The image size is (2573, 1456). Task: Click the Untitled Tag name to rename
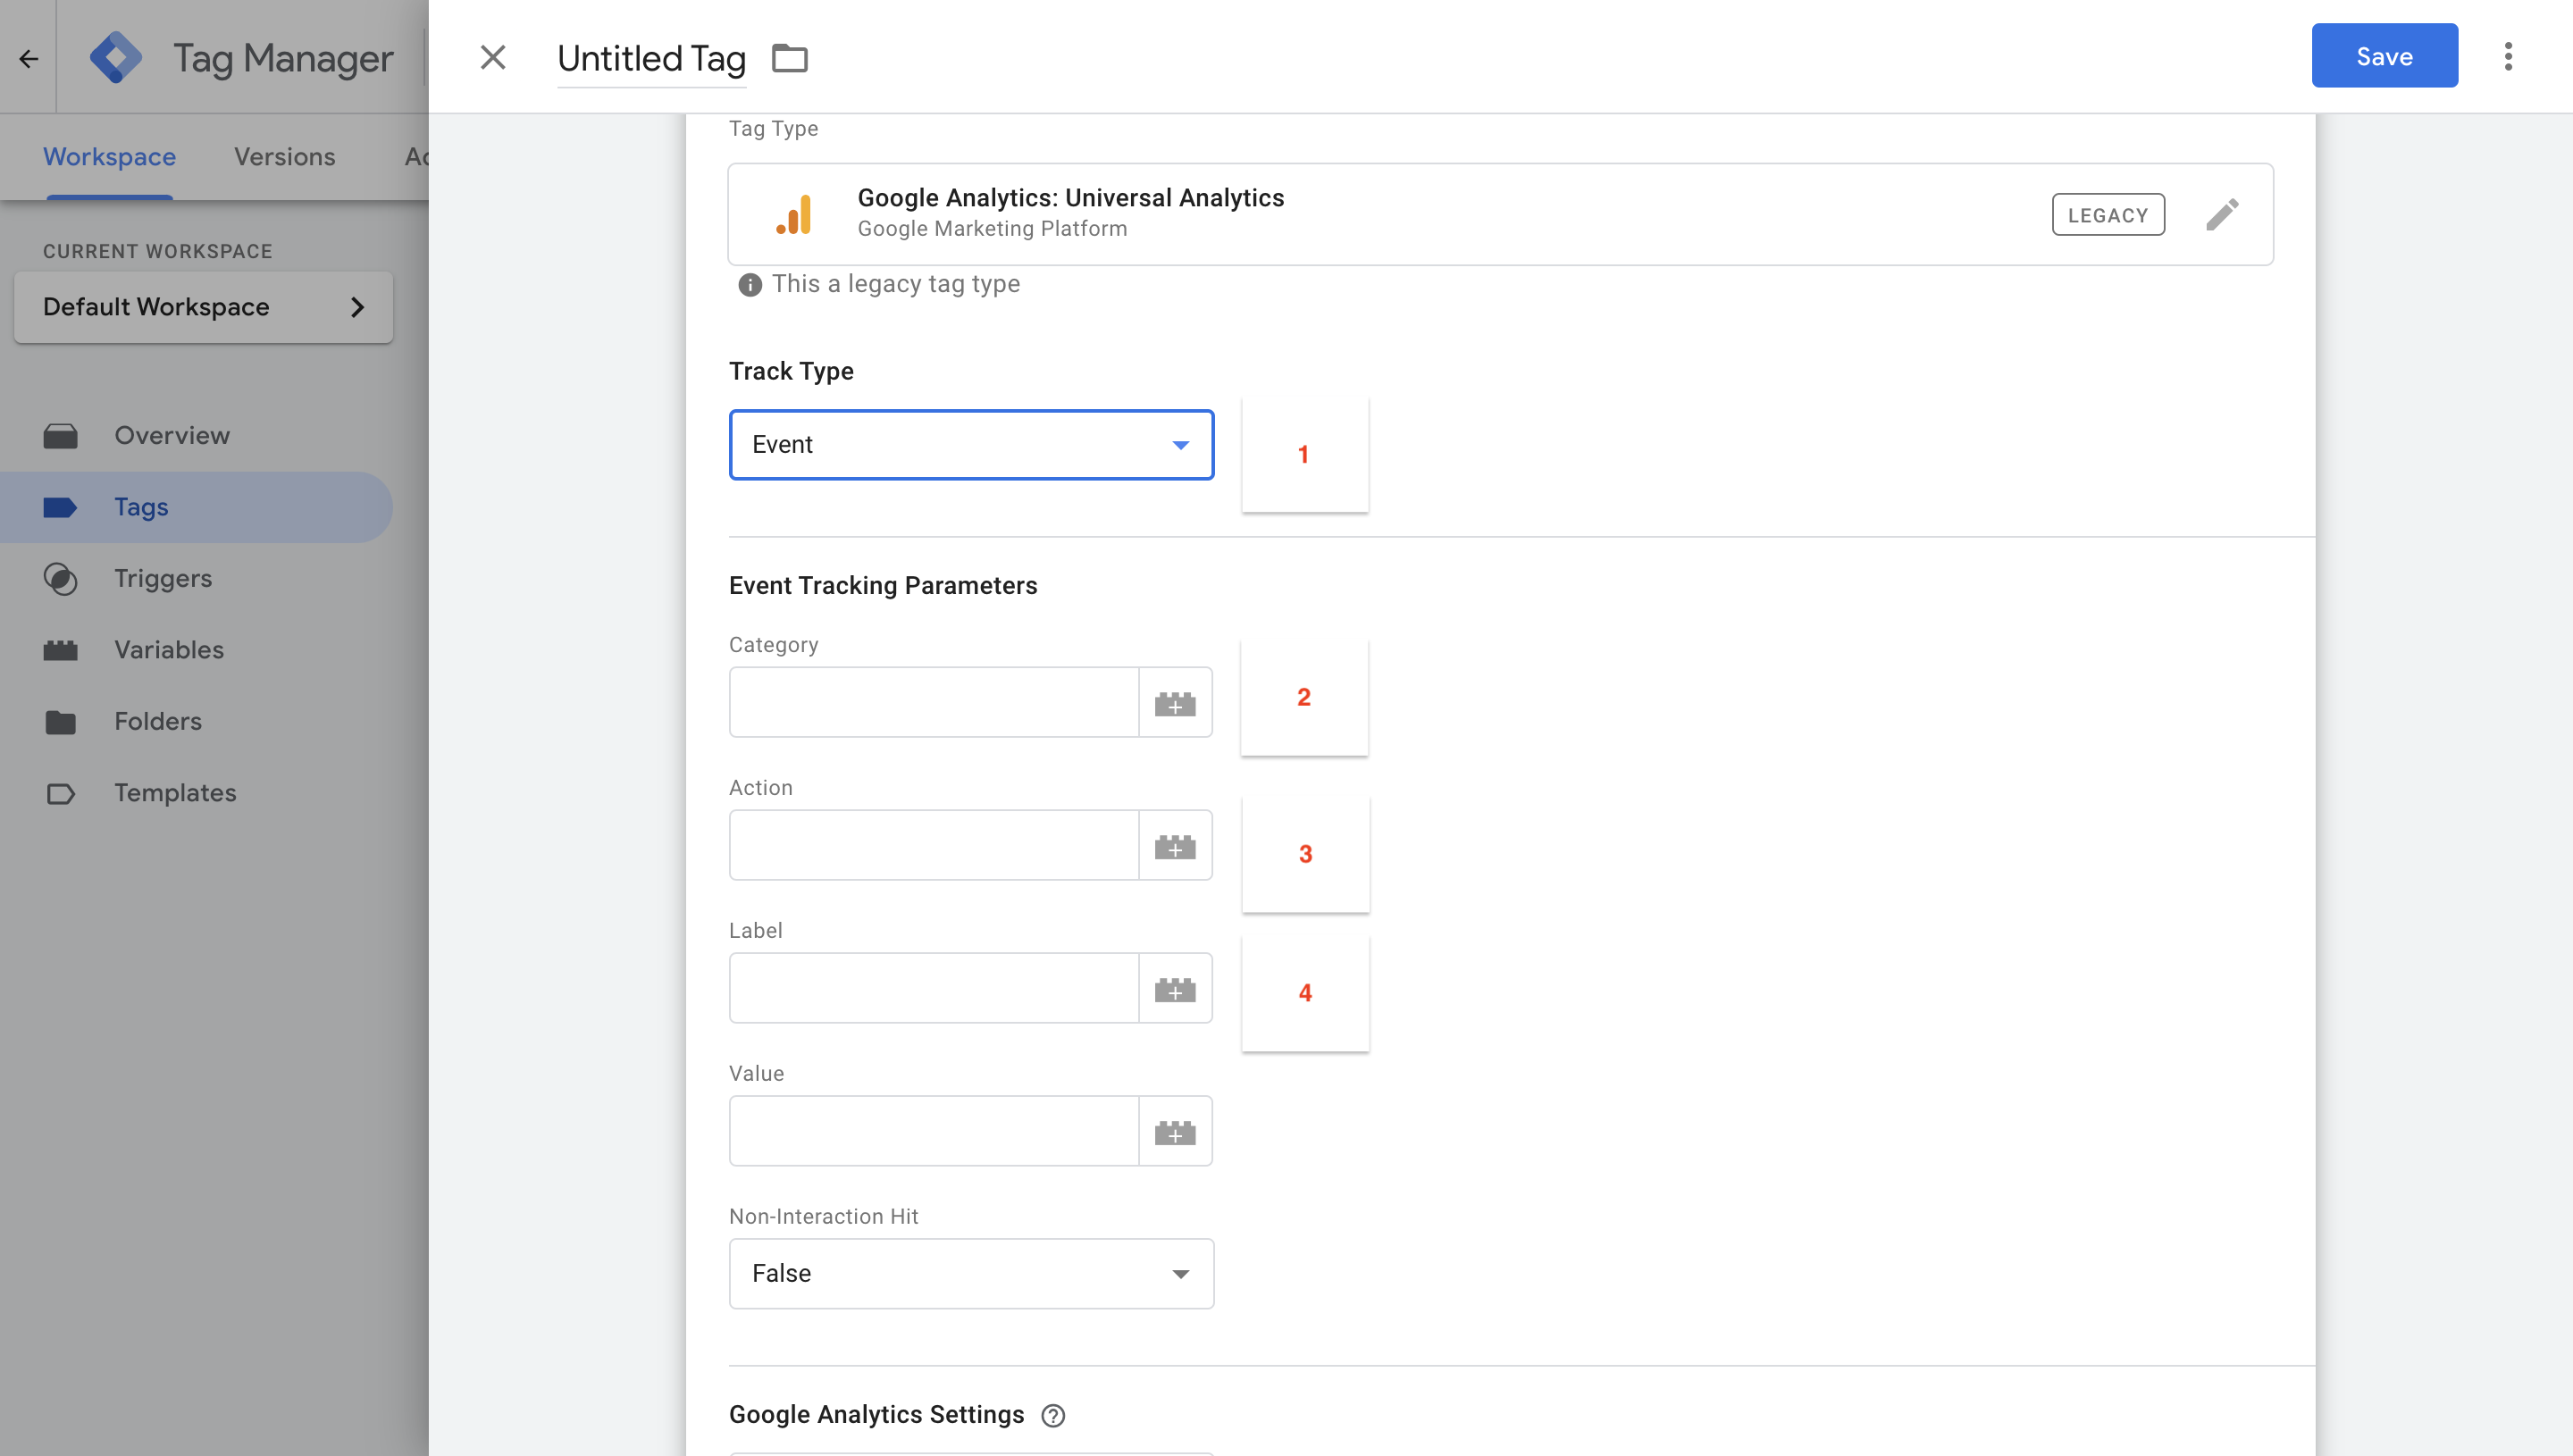[651, 58]
